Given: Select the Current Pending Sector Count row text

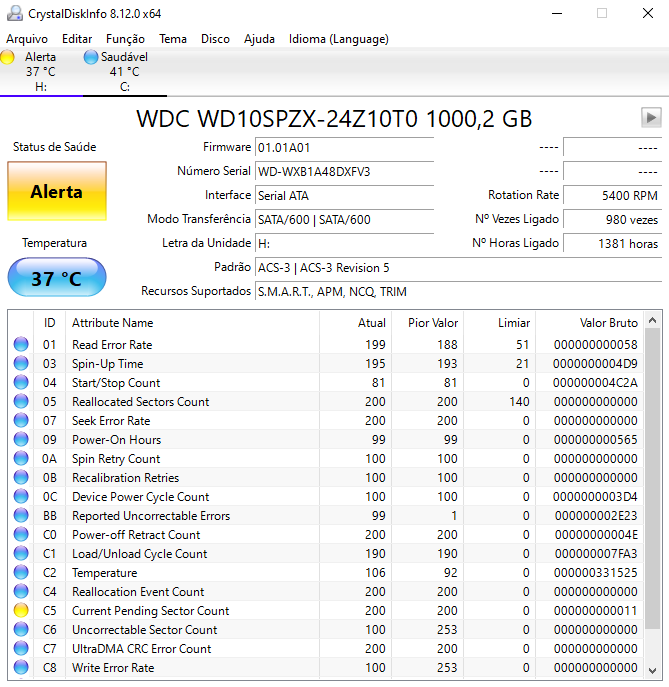Looking at the screenshot, I should click(x=150, y=610).
